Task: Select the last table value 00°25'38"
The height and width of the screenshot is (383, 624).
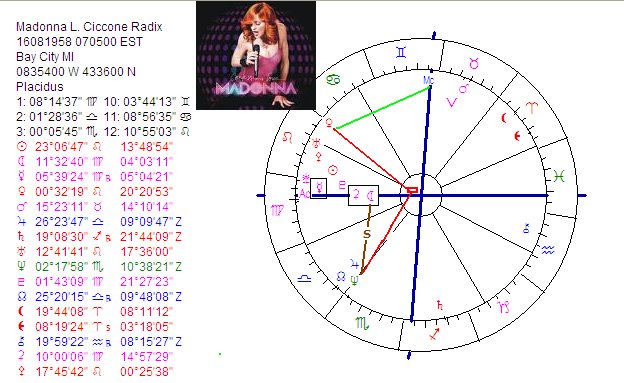Action: pos(147,372)
